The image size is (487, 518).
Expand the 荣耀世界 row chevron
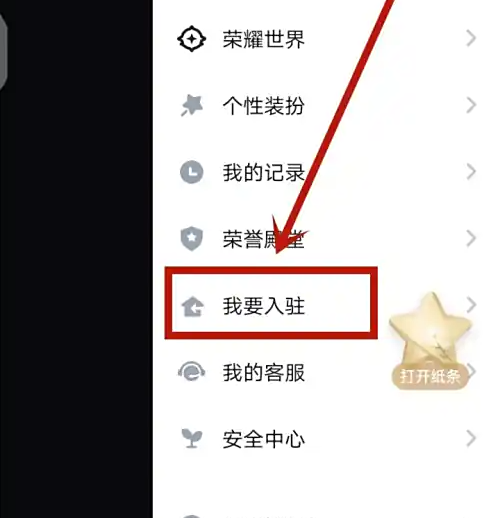471,38
